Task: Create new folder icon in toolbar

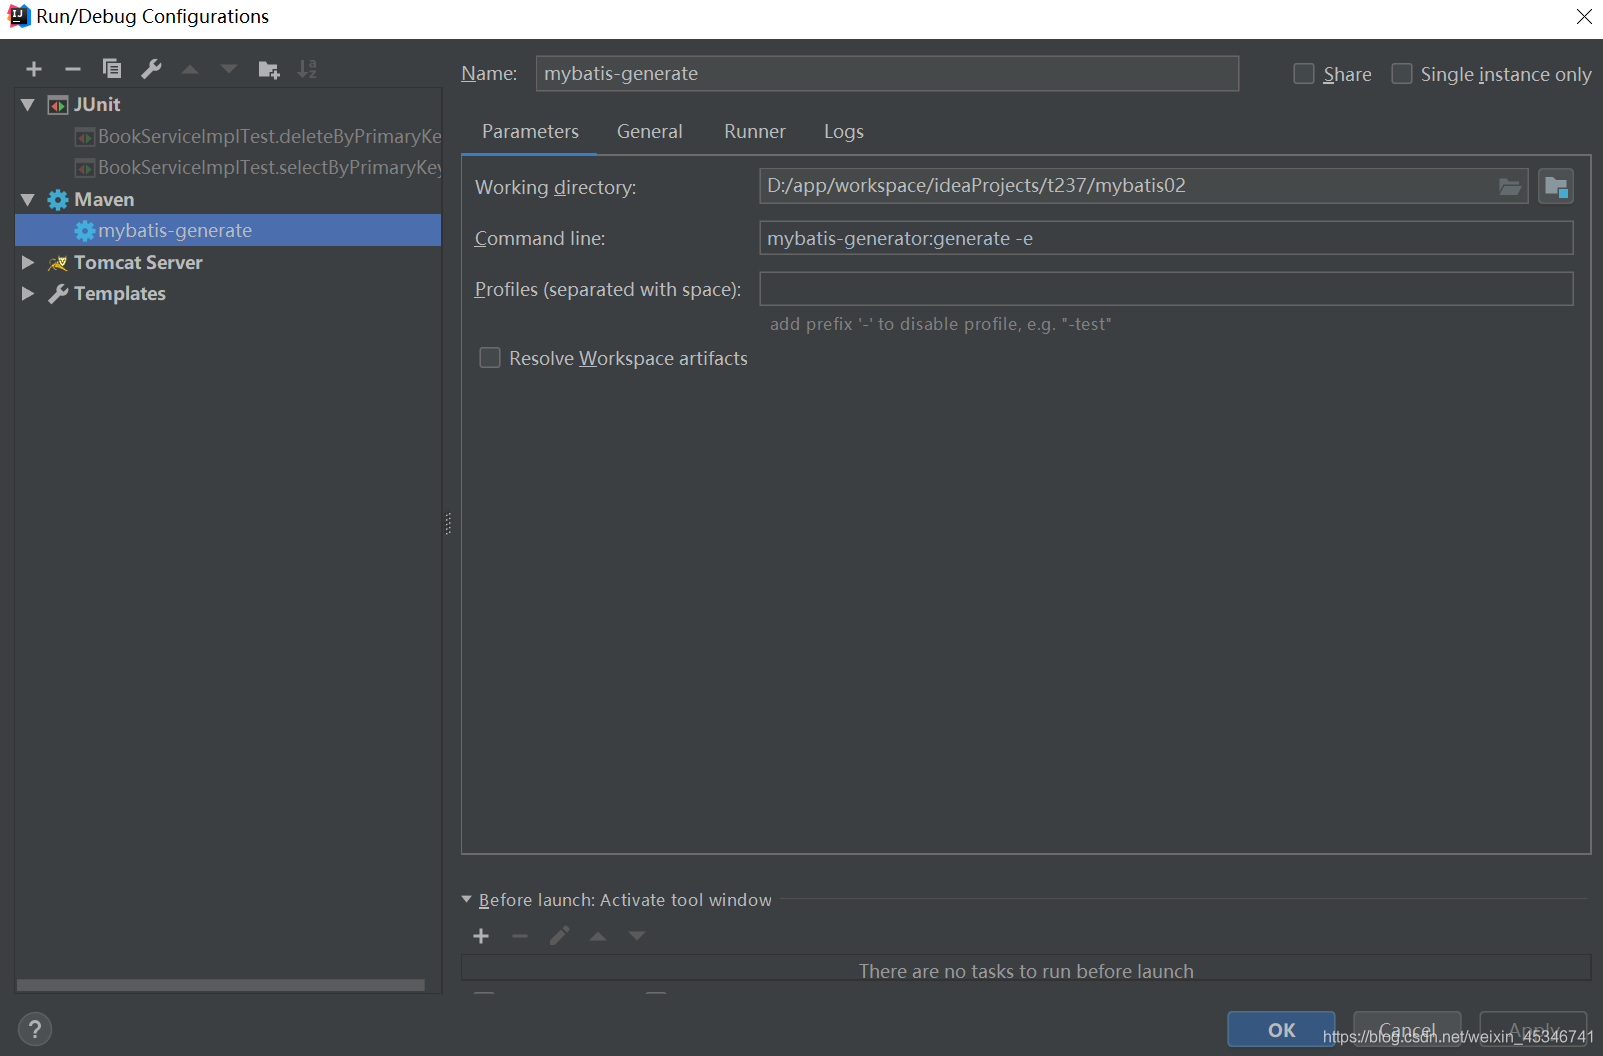Action: coord(268,69)
